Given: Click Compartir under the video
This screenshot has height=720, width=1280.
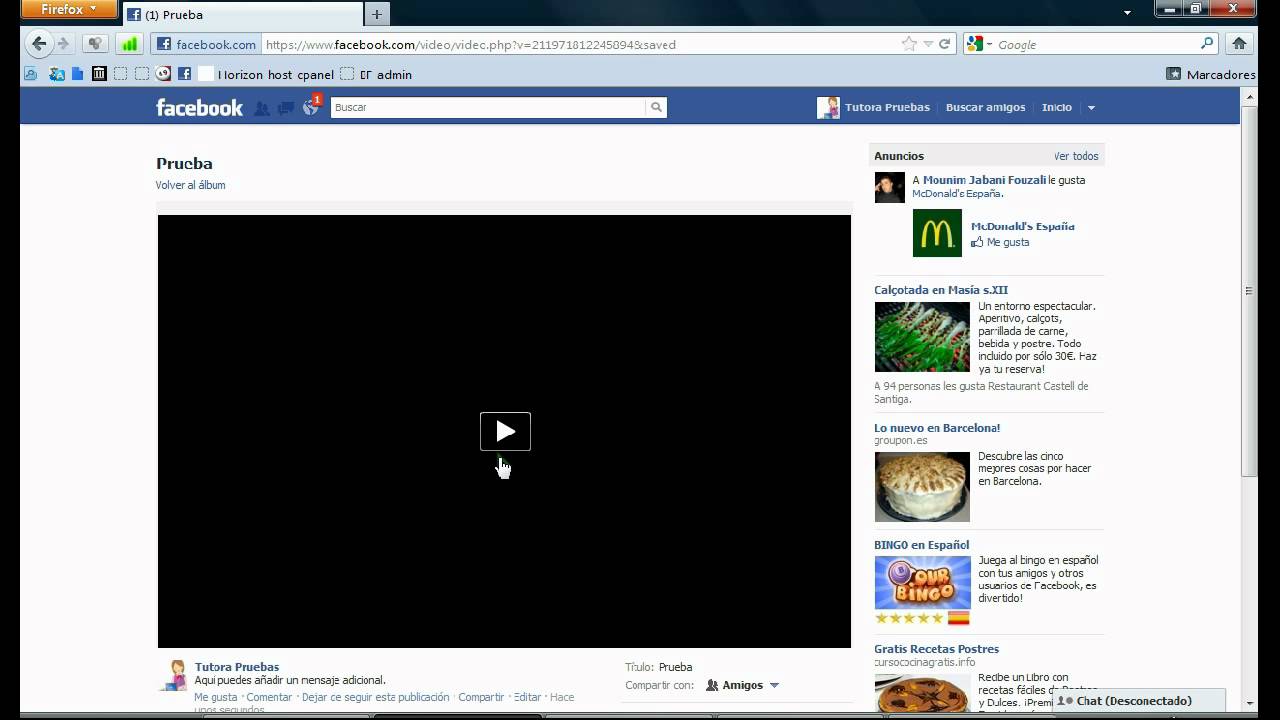Looking at the screenshot, I should [481, 697].
